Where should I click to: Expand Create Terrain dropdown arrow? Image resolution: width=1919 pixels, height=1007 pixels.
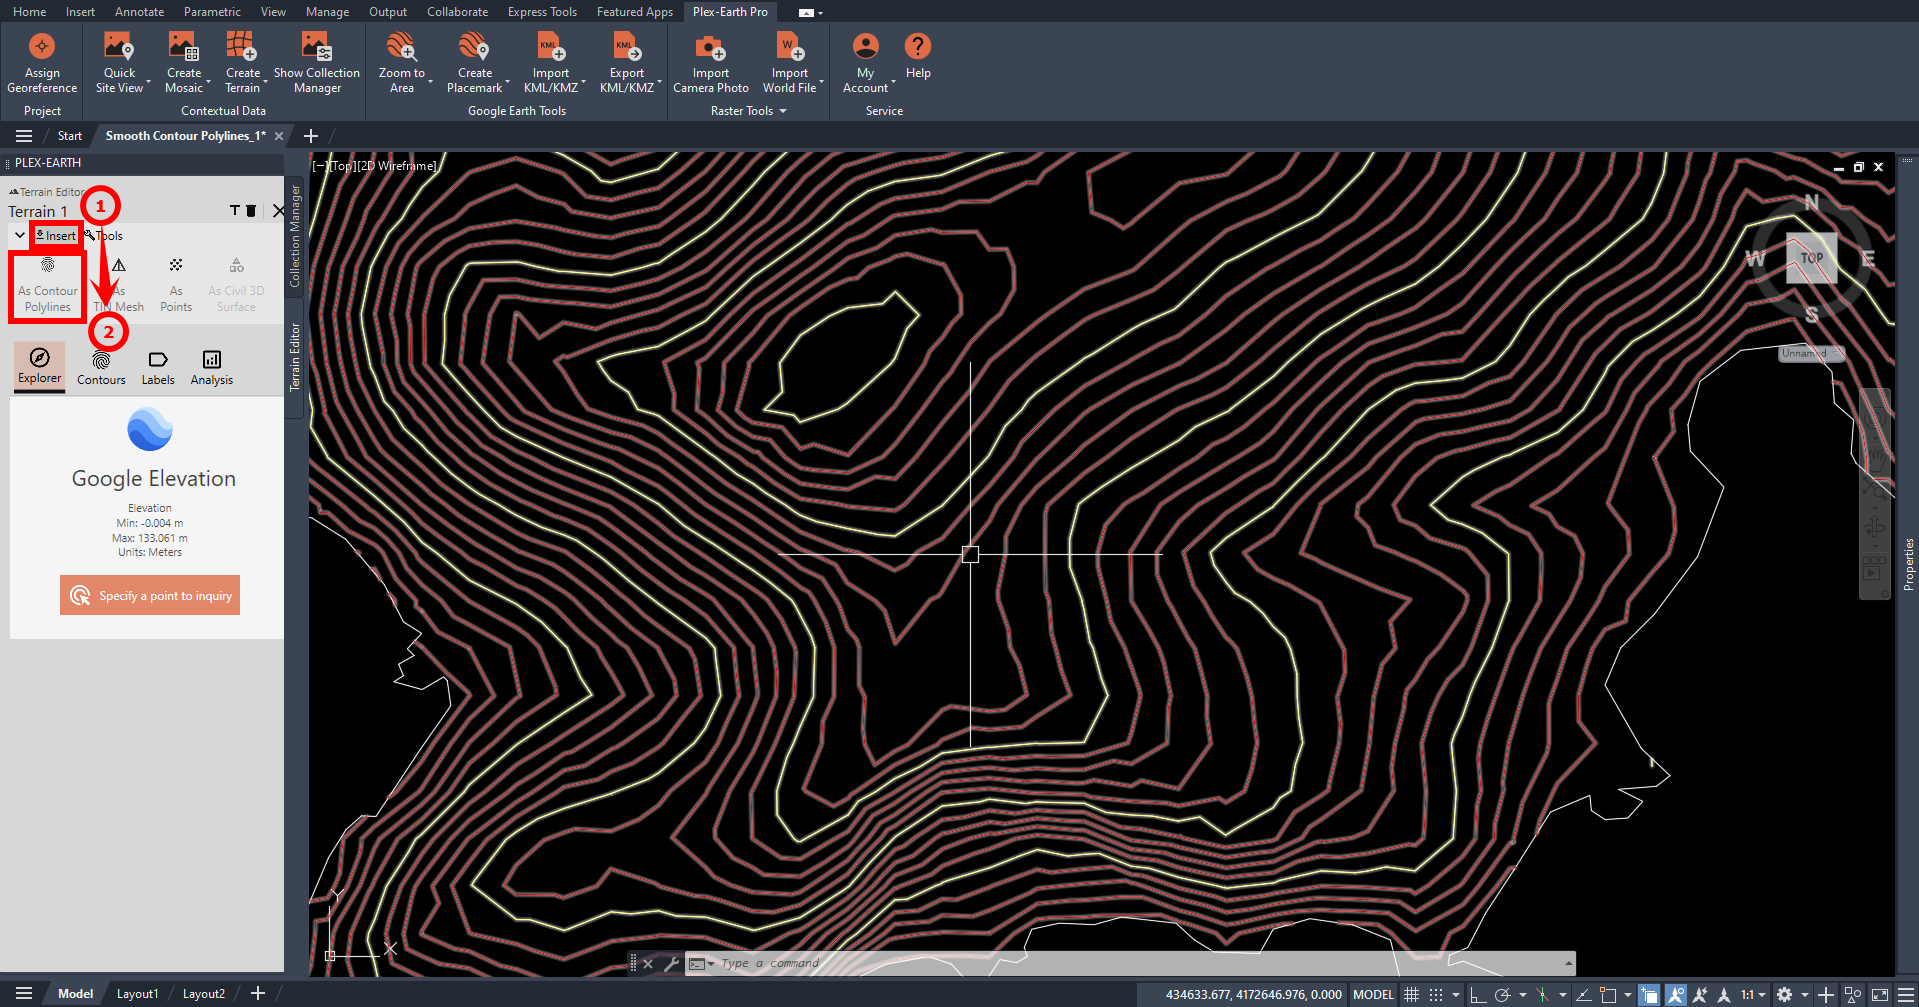click(x=265, y=83)
